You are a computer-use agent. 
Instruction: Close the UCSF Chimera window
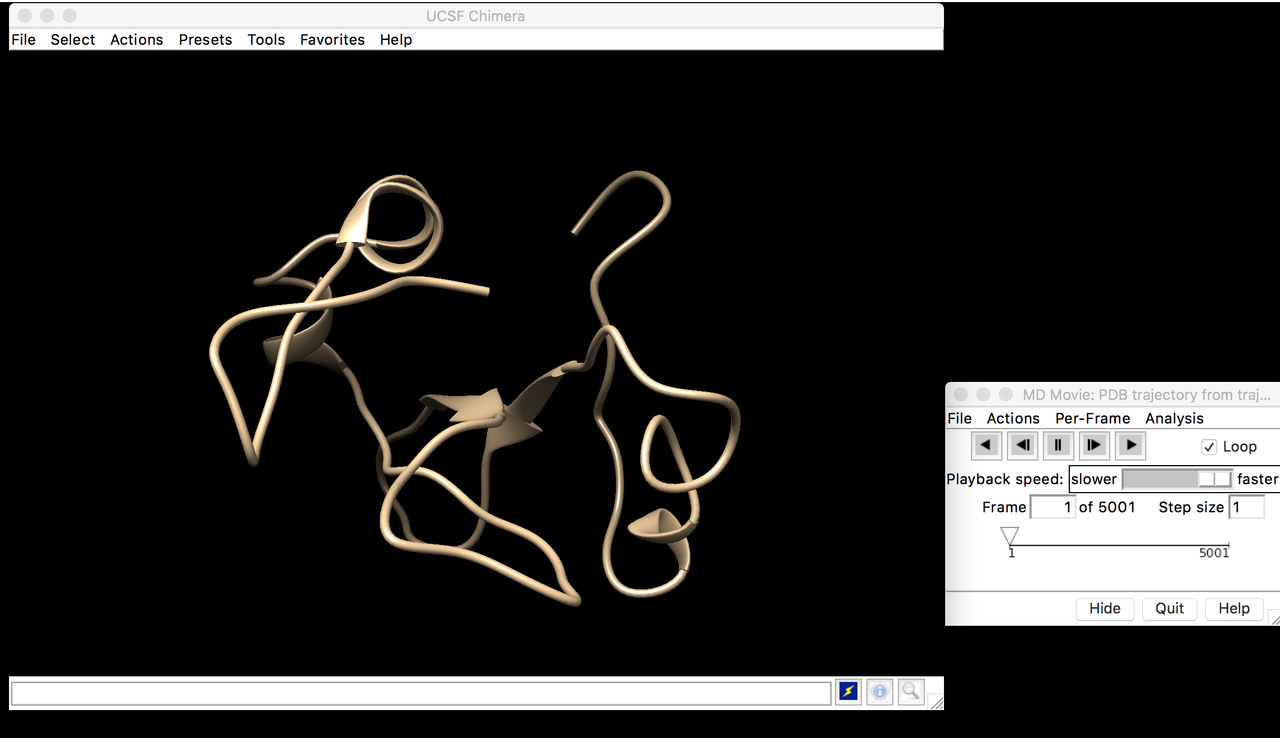[24, 16]
